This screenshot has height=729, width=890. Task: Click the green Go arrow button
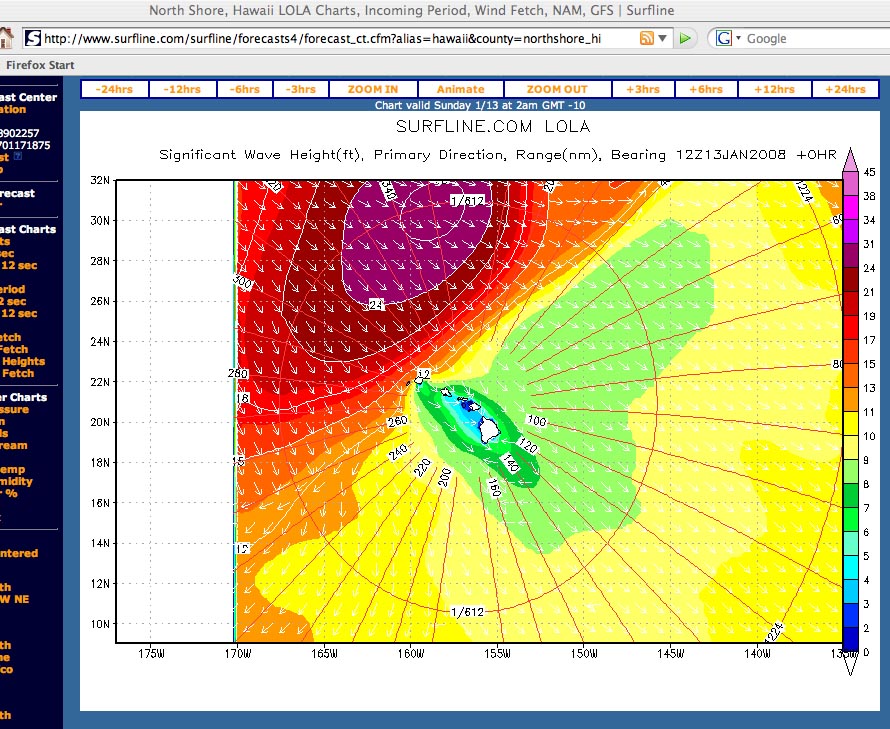685,38
